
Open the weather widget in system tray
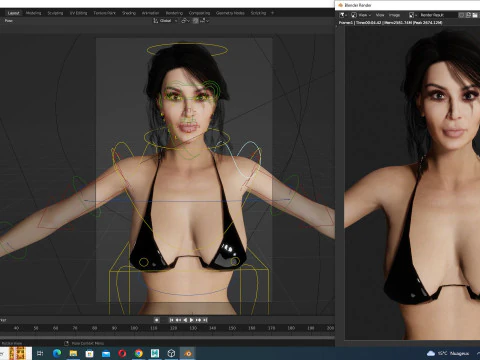(x=447, y=353)
